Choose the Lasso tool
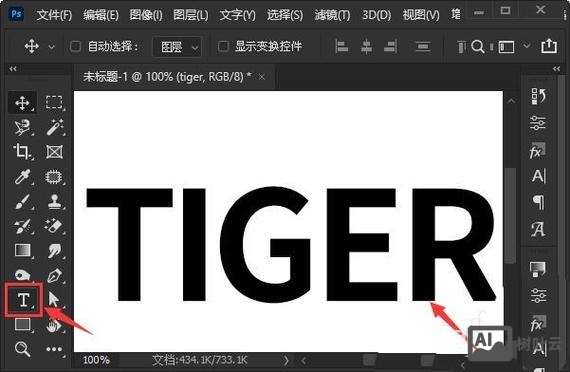This screenshot has height=372, width=570. pyautogui.click(x=23, y=127)
